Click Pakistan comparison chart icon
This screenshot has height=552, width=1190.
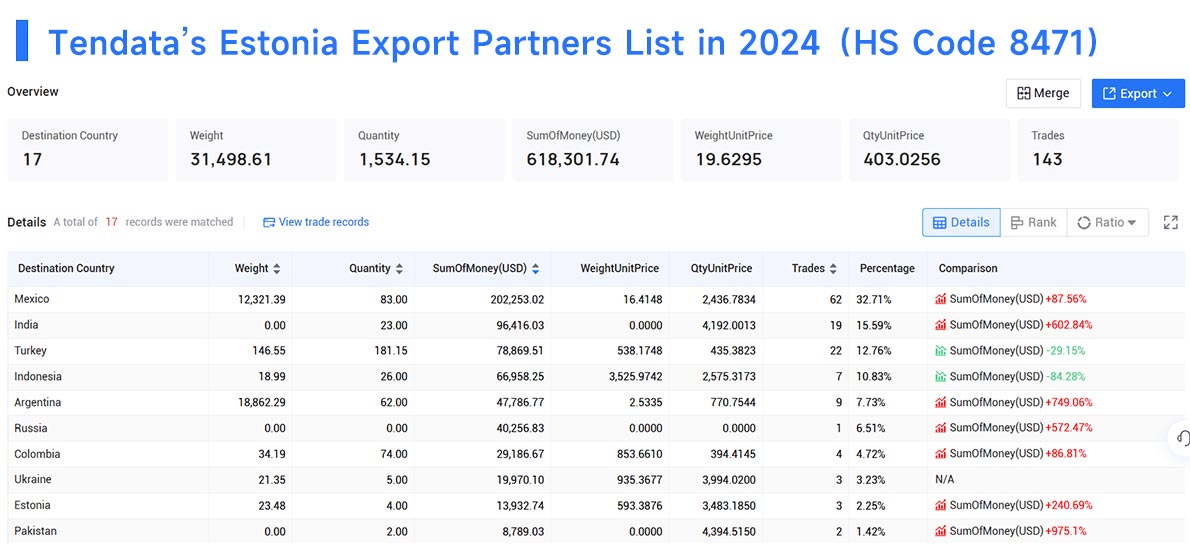pos(941,532)
